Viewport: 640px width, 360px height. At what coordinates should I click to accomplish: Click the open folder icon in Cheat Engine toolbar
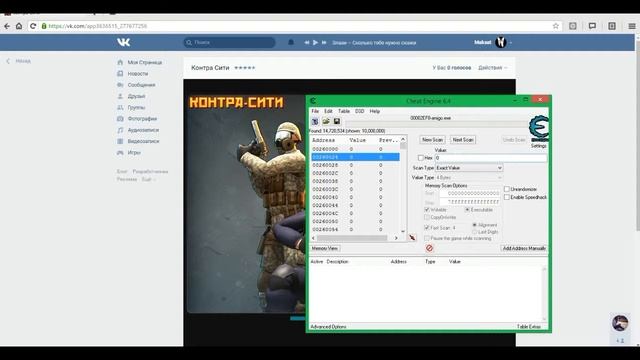pyautogui.click(x=326, y=121)
